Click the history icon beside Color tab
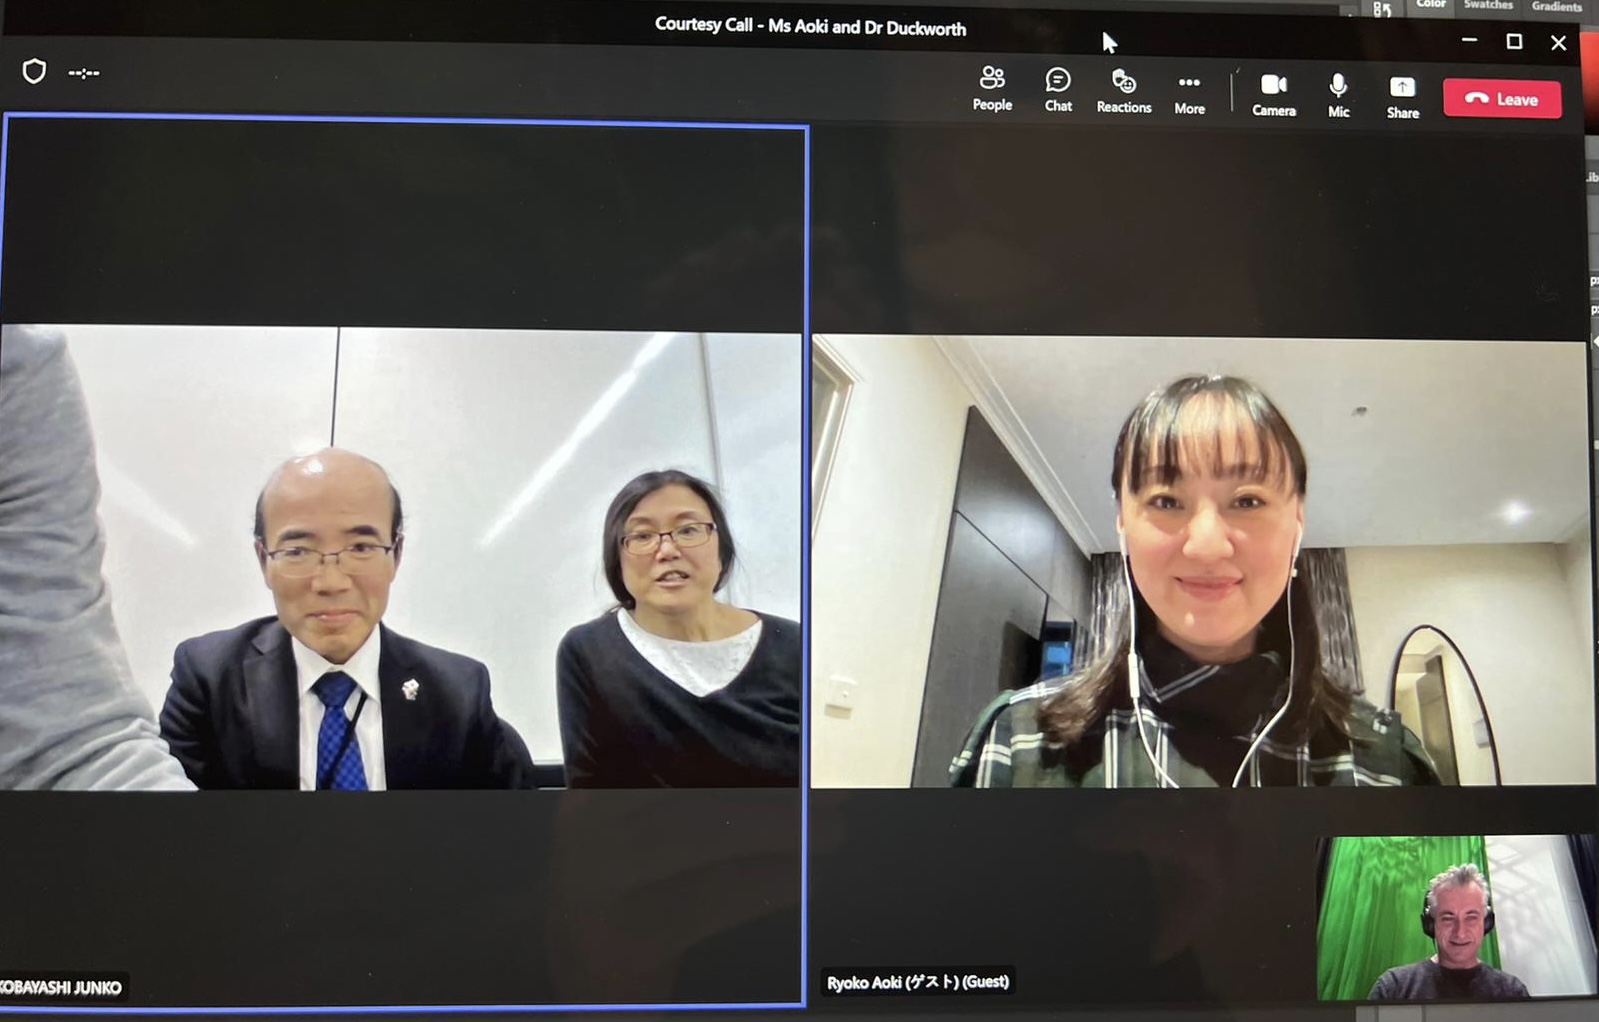 point(1382,9)
